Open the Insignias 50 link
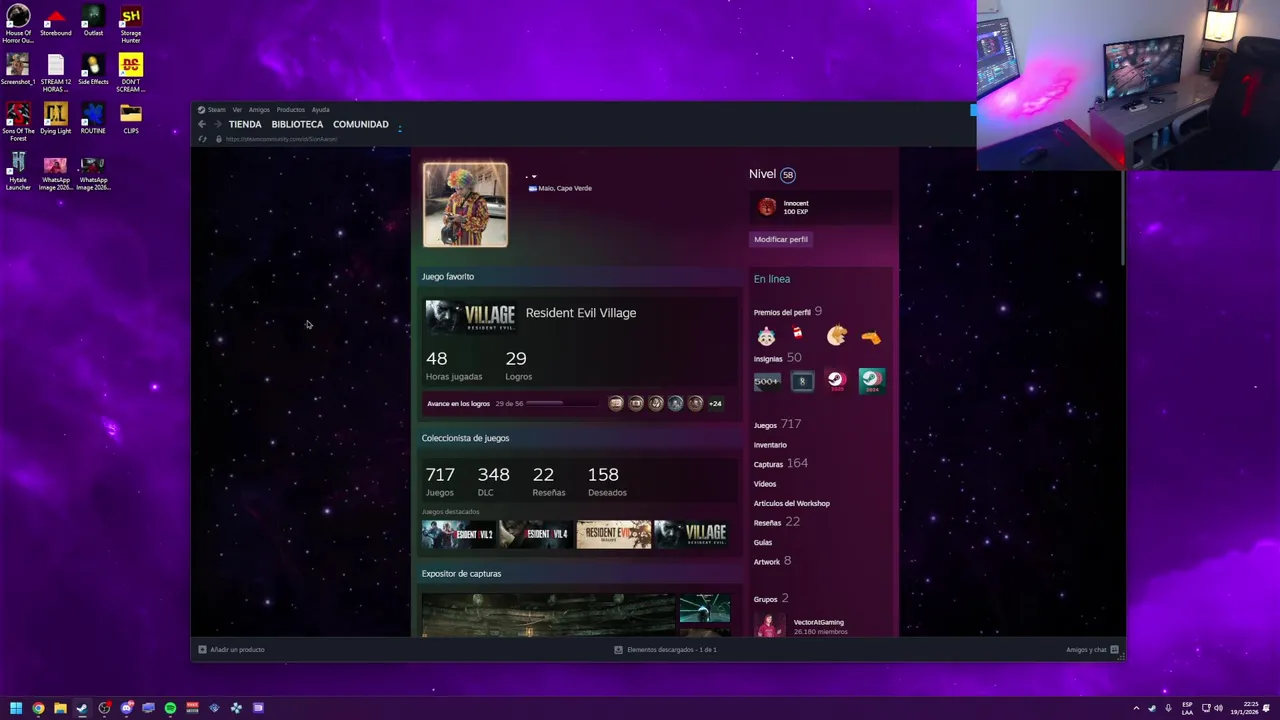Viewport: 1280px width, 720px height. tap(778, 358)
